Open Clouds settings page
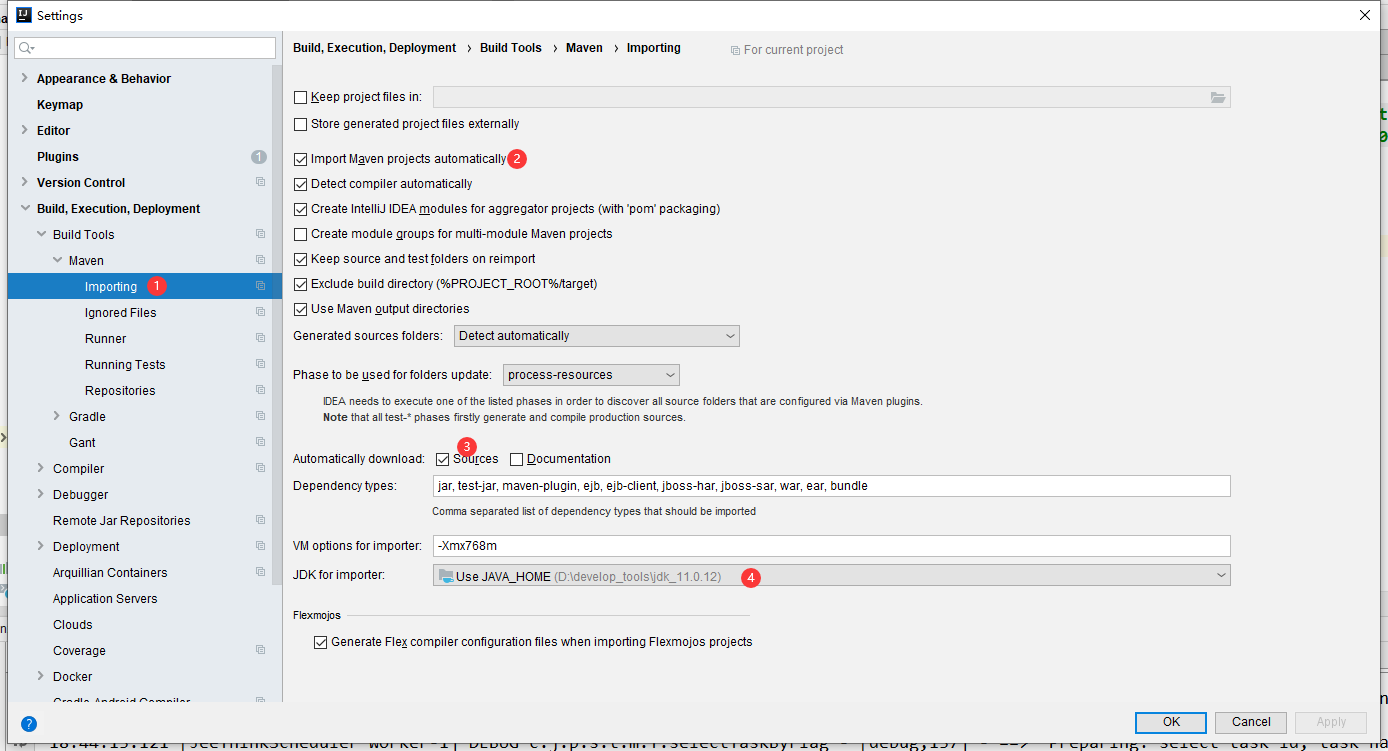Viewport: 1388px width, 751px height. click(x=72, y=625)
